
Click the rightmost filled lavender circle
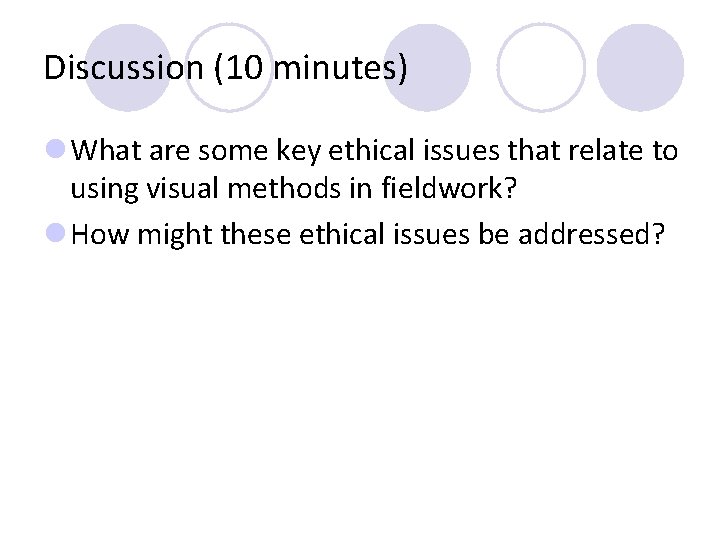pos(640,68)
